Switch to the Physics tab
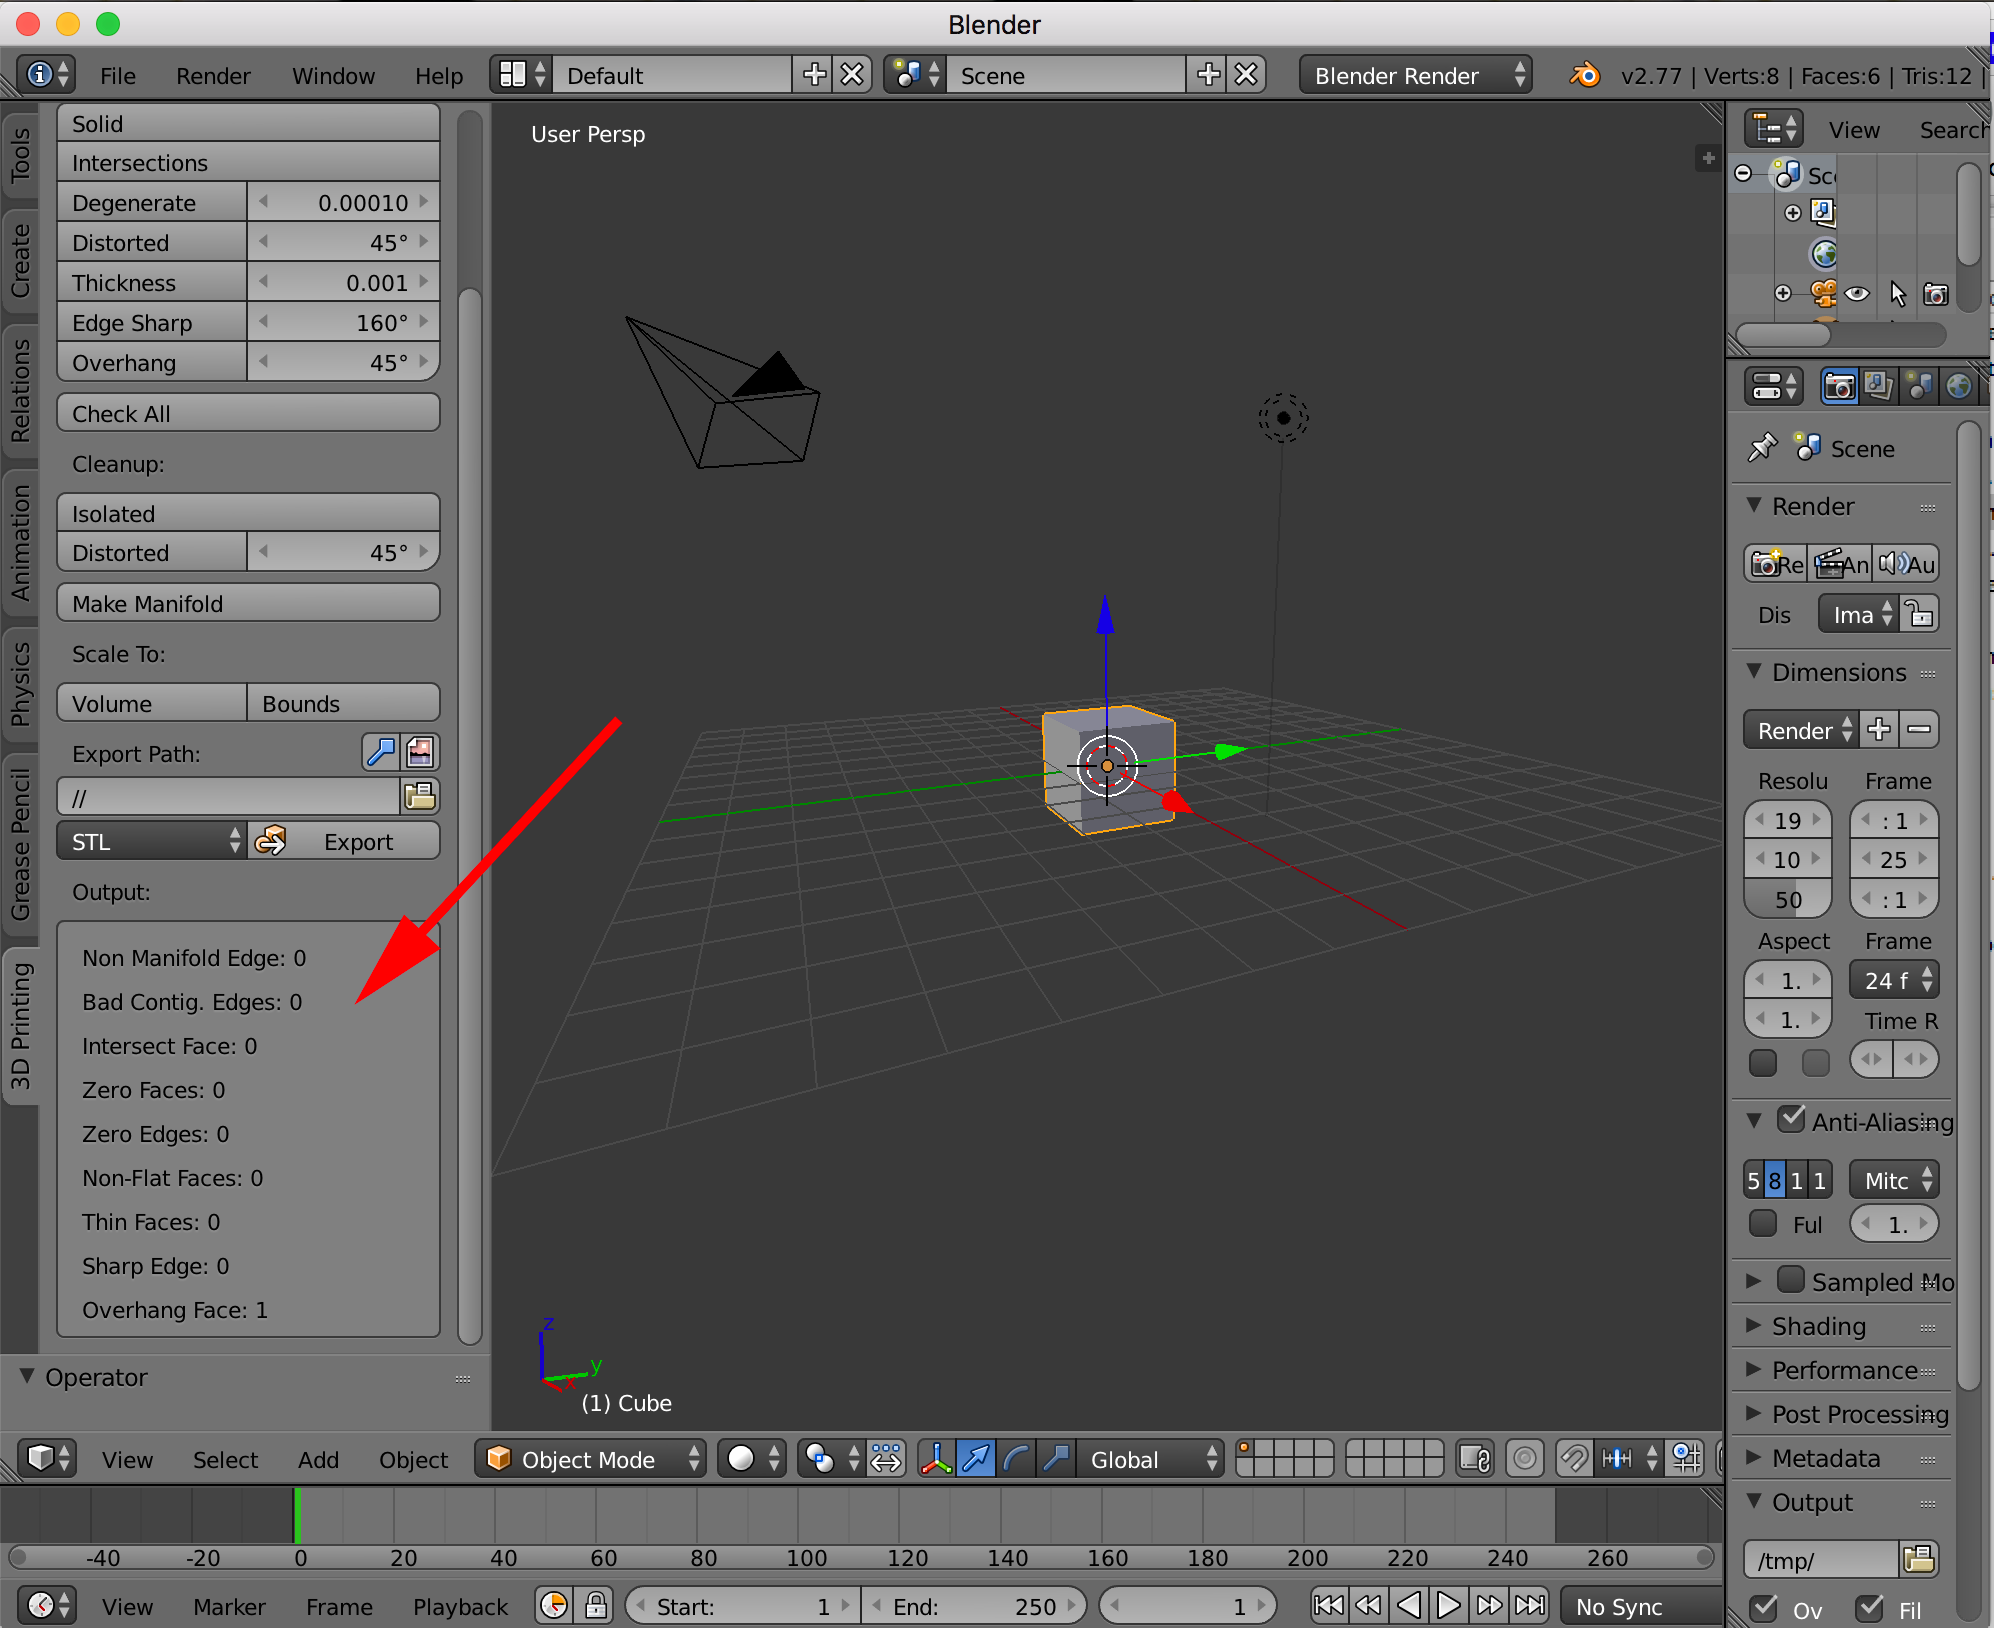Viewport: 1994px width, 1628px height. point(20,685)
